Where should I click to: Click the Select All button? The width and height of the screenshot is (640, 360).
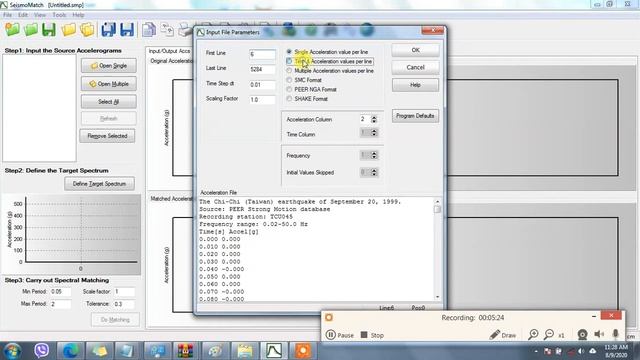click(109, 102)
